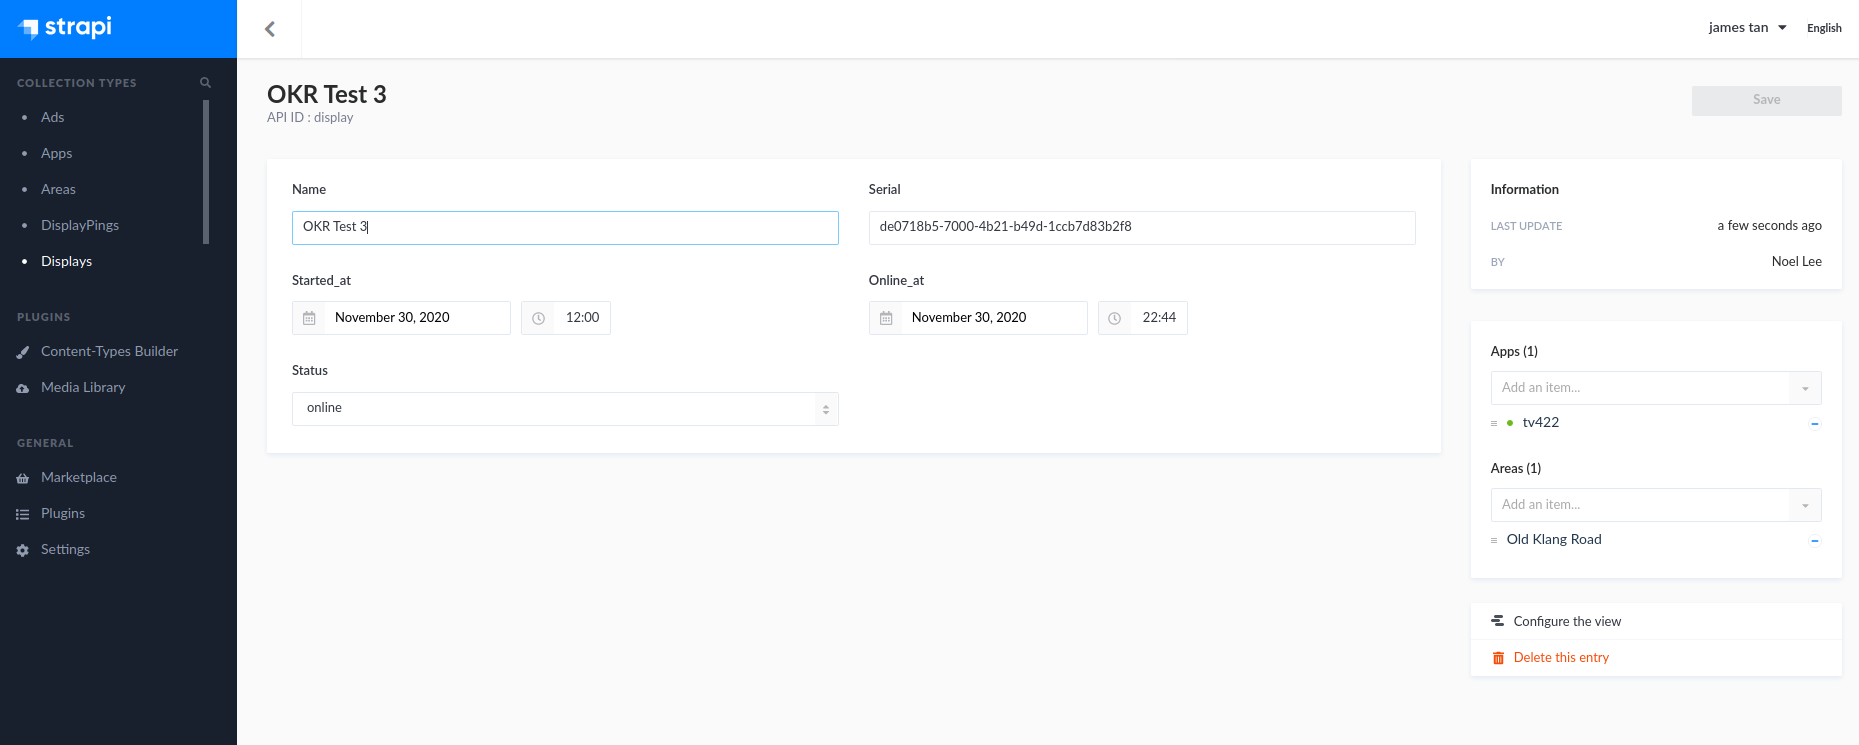Expand the Areas add item dropdown
The width and height of the screenshot is (1859, 745).
point(1805,505)
